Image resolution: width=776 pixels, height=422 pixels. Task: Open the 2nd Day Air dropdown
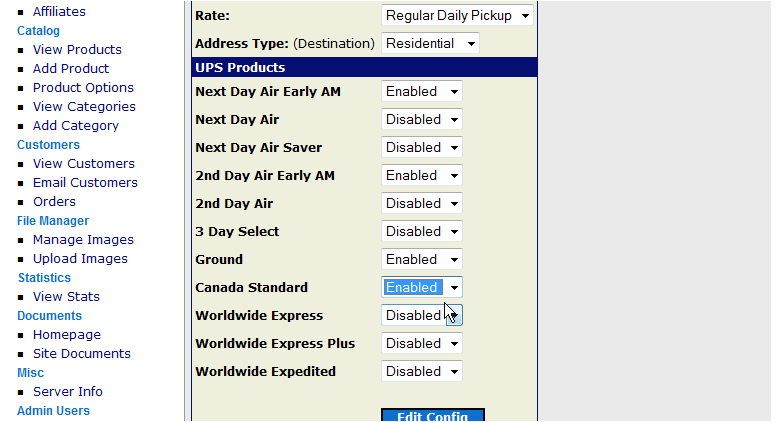(x=422, y=203)
